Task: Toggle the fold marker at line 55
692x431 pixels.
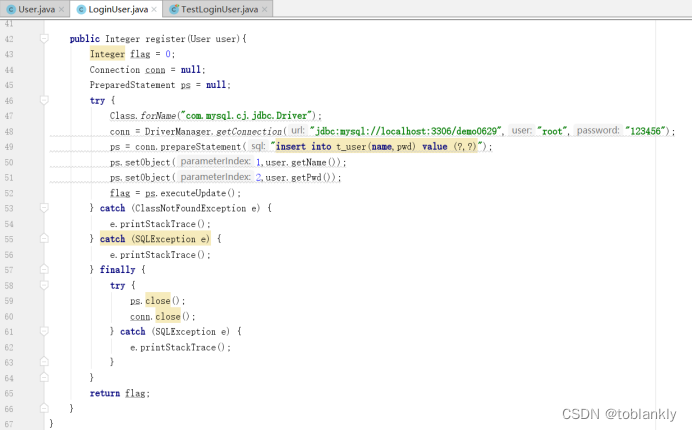Action: coord(44,239)
